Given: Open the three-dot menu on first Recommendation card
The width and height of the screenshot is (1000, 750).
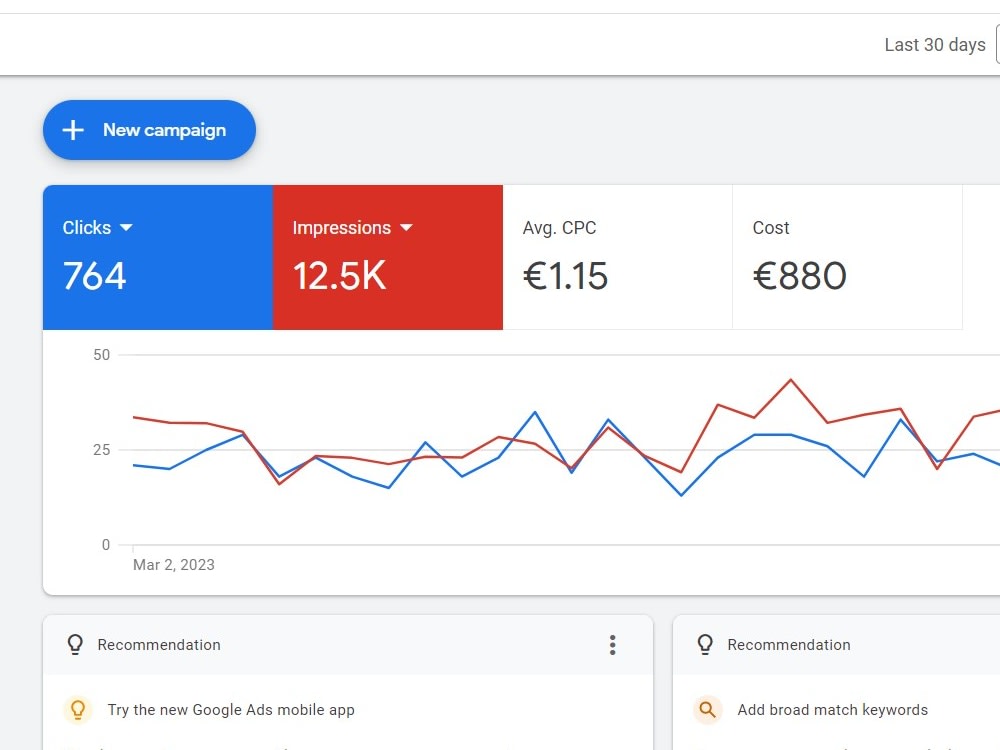Looking at the screenshot, I should 612,645.
